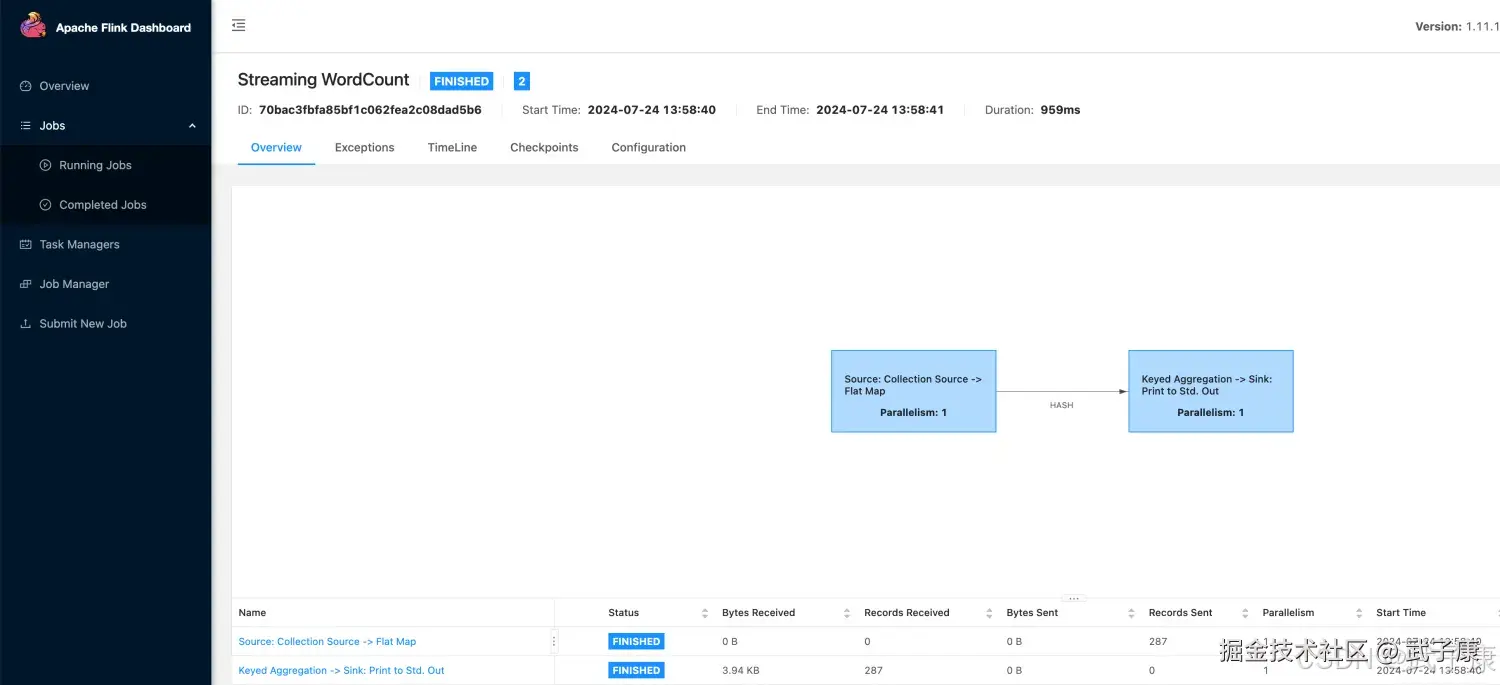Click the HASH edge label

click(x=1061, y=405)
